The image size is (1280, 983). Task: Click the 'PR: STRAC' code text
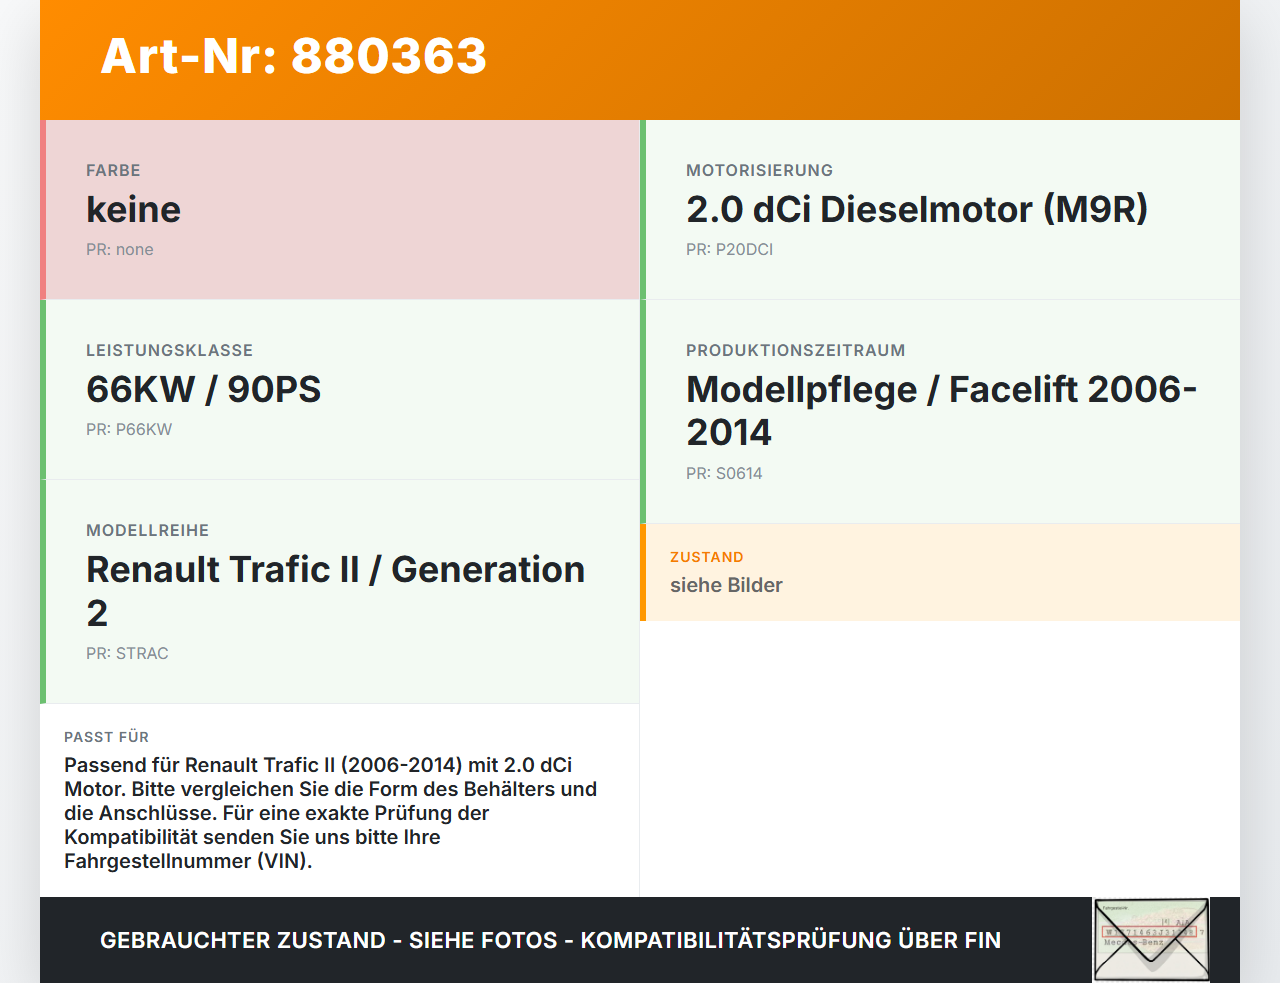127,654
